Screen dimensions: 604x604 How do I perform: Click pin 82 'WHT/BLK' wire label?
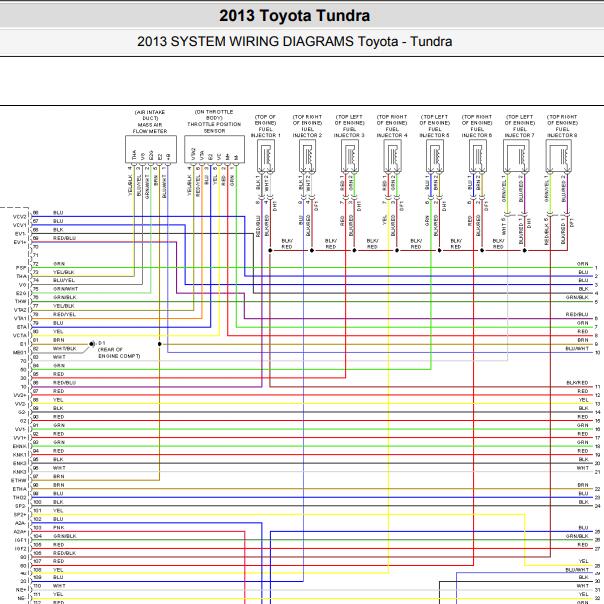click(65, 349)
